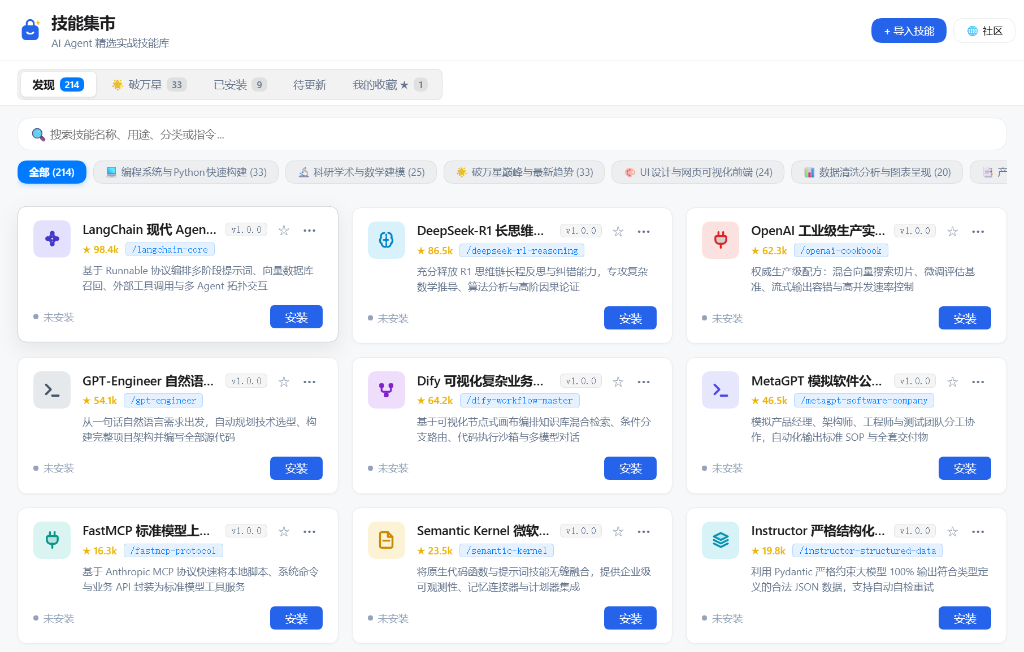1024x652 pixels.
Task: Click the /fastmcp-protocol command tag
Action: tap(173, 551)
